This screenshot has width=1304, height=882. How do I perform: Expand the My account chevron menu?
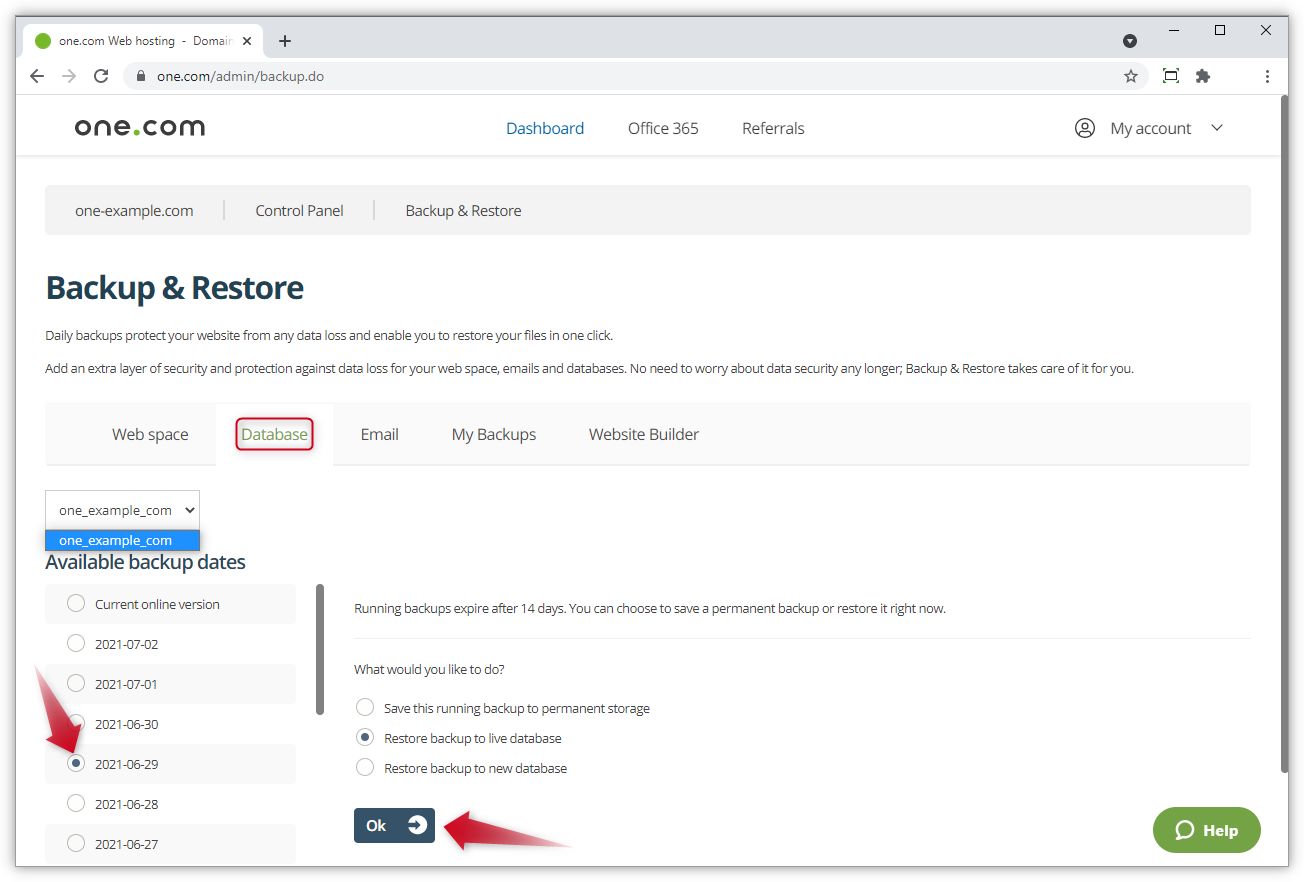pos(1217,127)
